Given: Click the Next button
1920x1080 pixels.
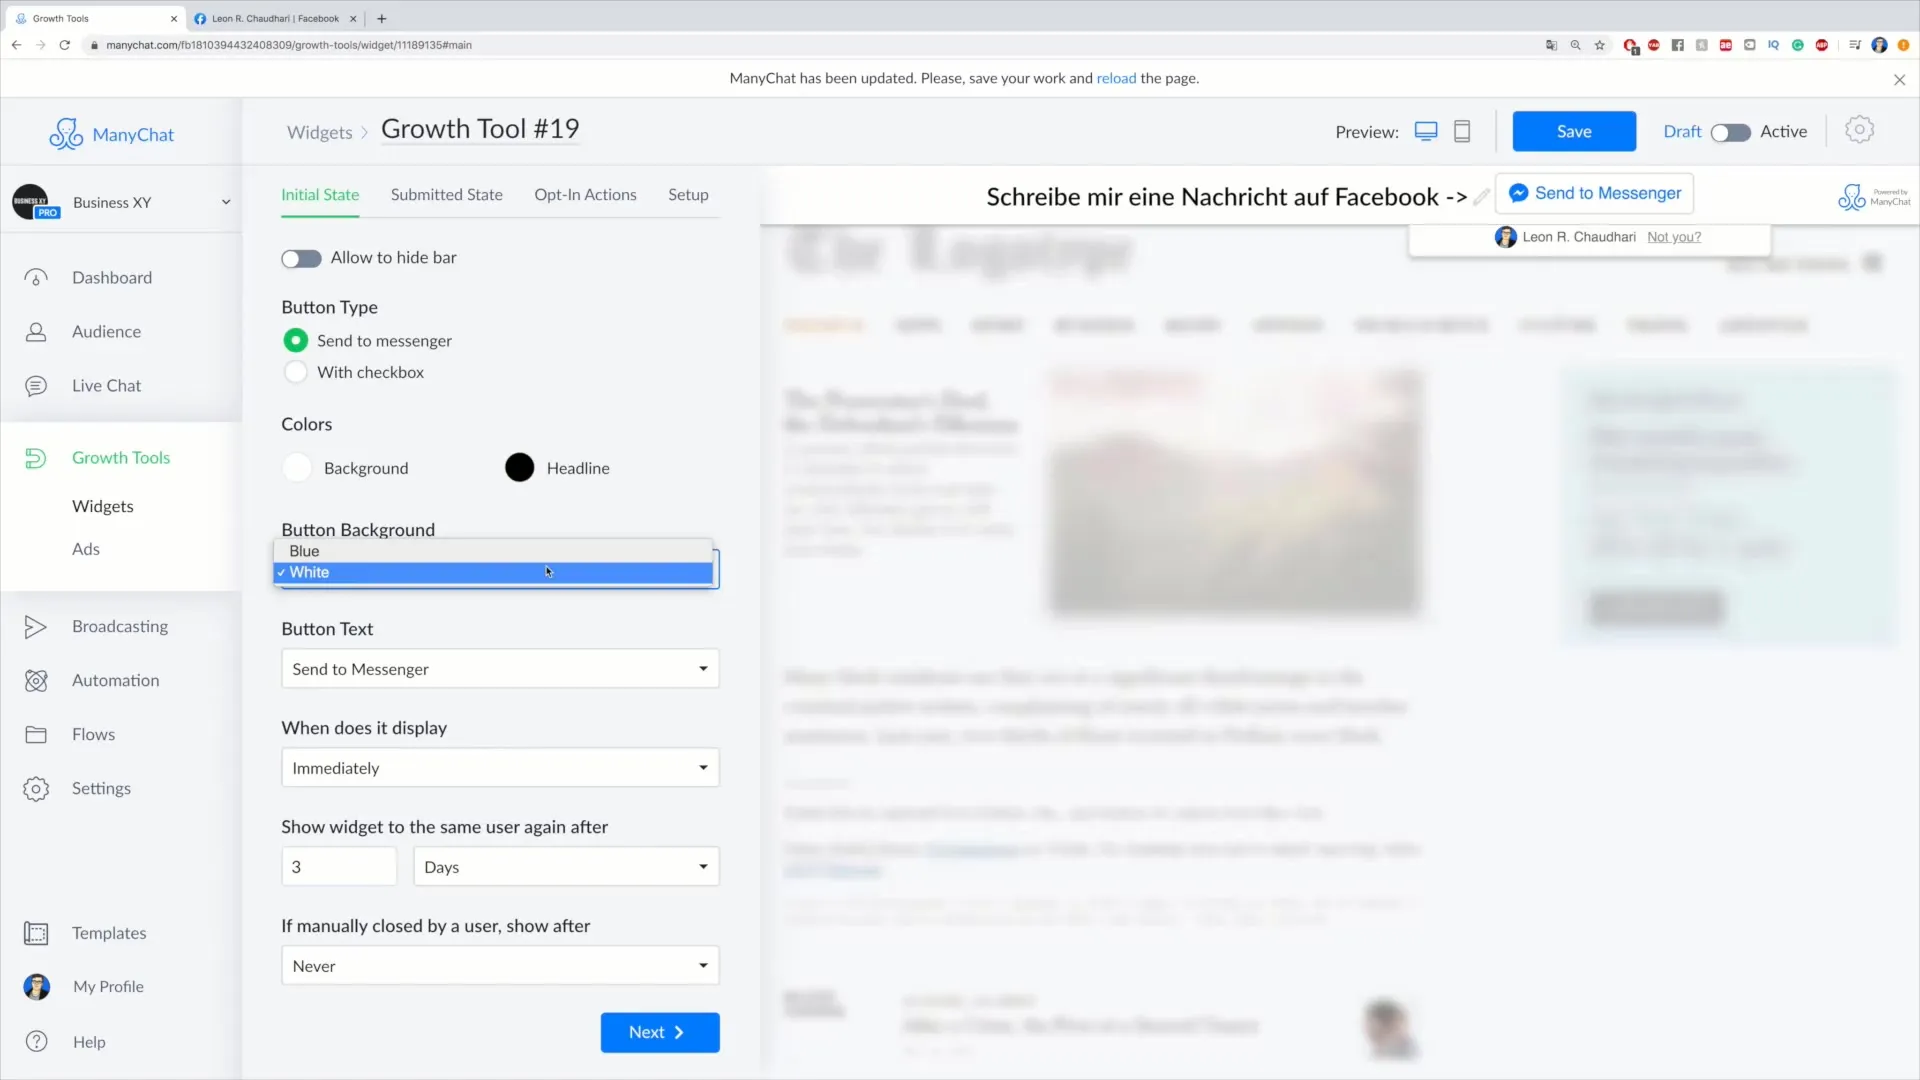Looking at the screenshot, I should pyautogui.click(x=659, y=1031).
